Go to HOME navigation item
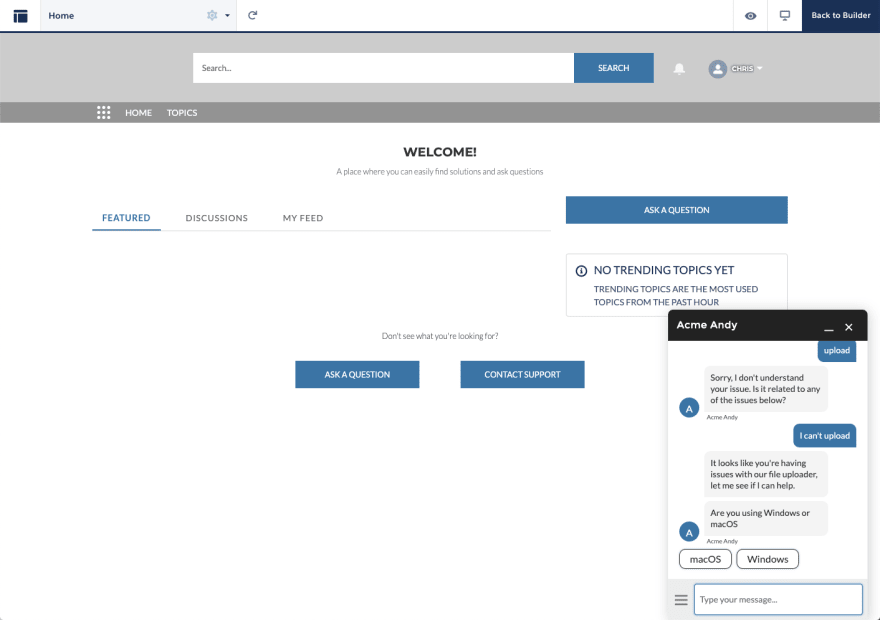The width and height of the screenshot is (880, 620). pos(138,113)
